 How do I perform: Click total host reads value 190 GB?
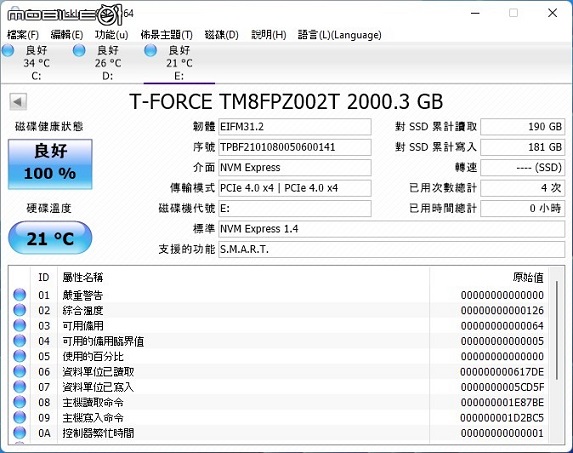pos(523,127)
